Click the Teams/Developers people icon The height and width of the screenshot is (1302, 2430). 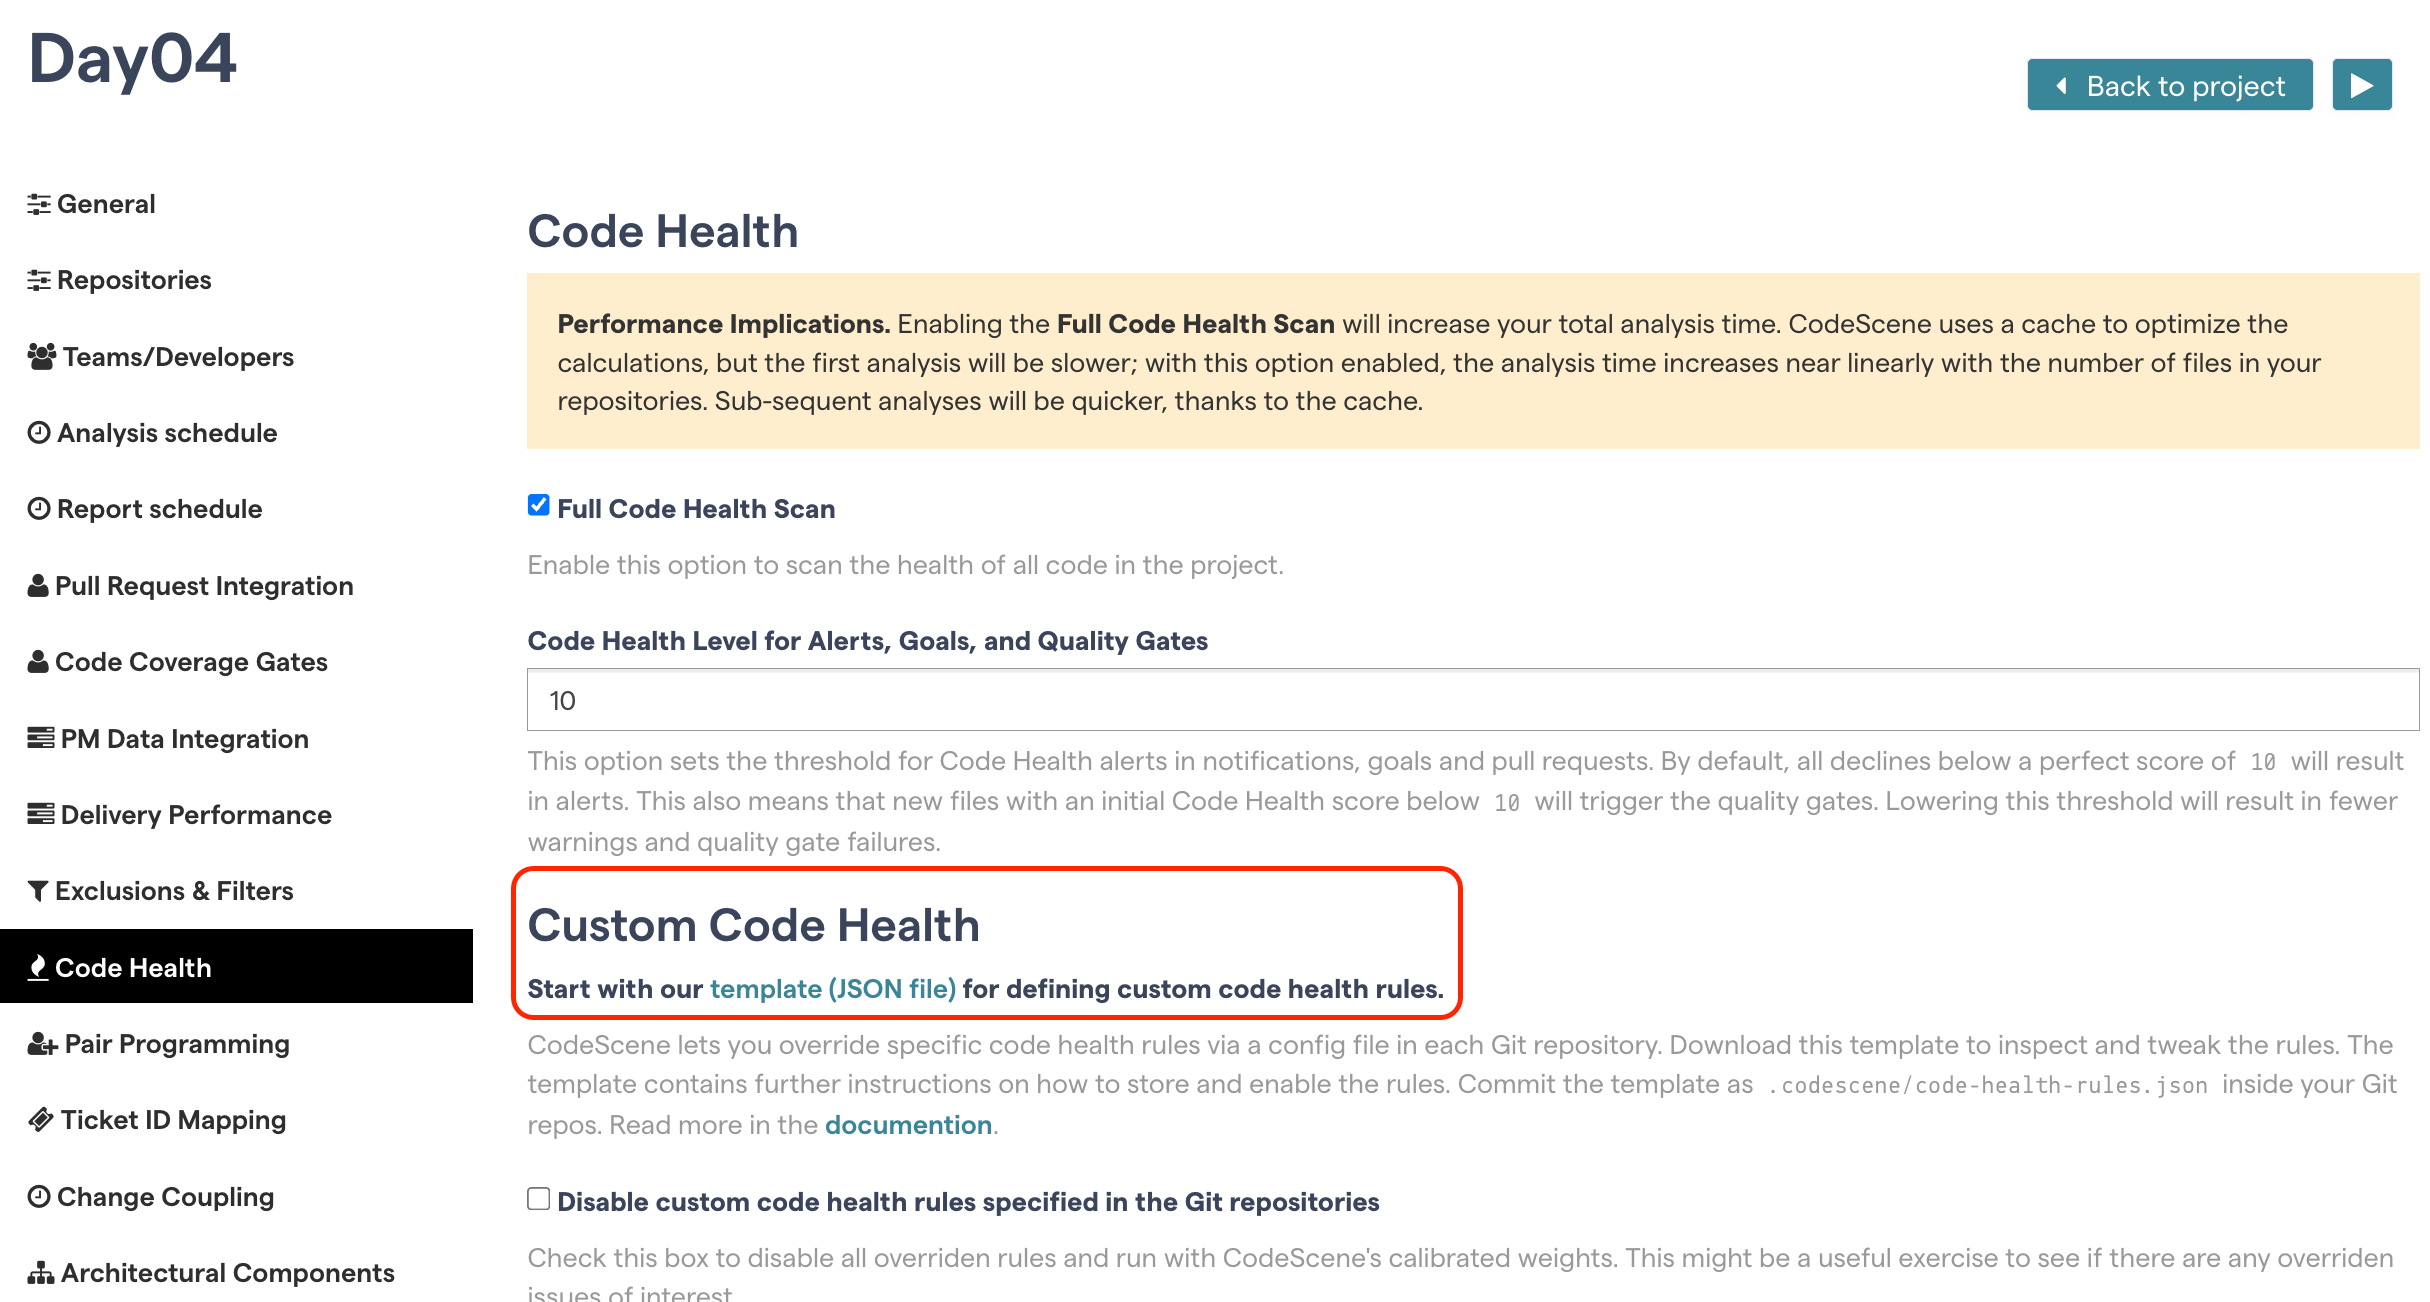[x=42, y=357]
